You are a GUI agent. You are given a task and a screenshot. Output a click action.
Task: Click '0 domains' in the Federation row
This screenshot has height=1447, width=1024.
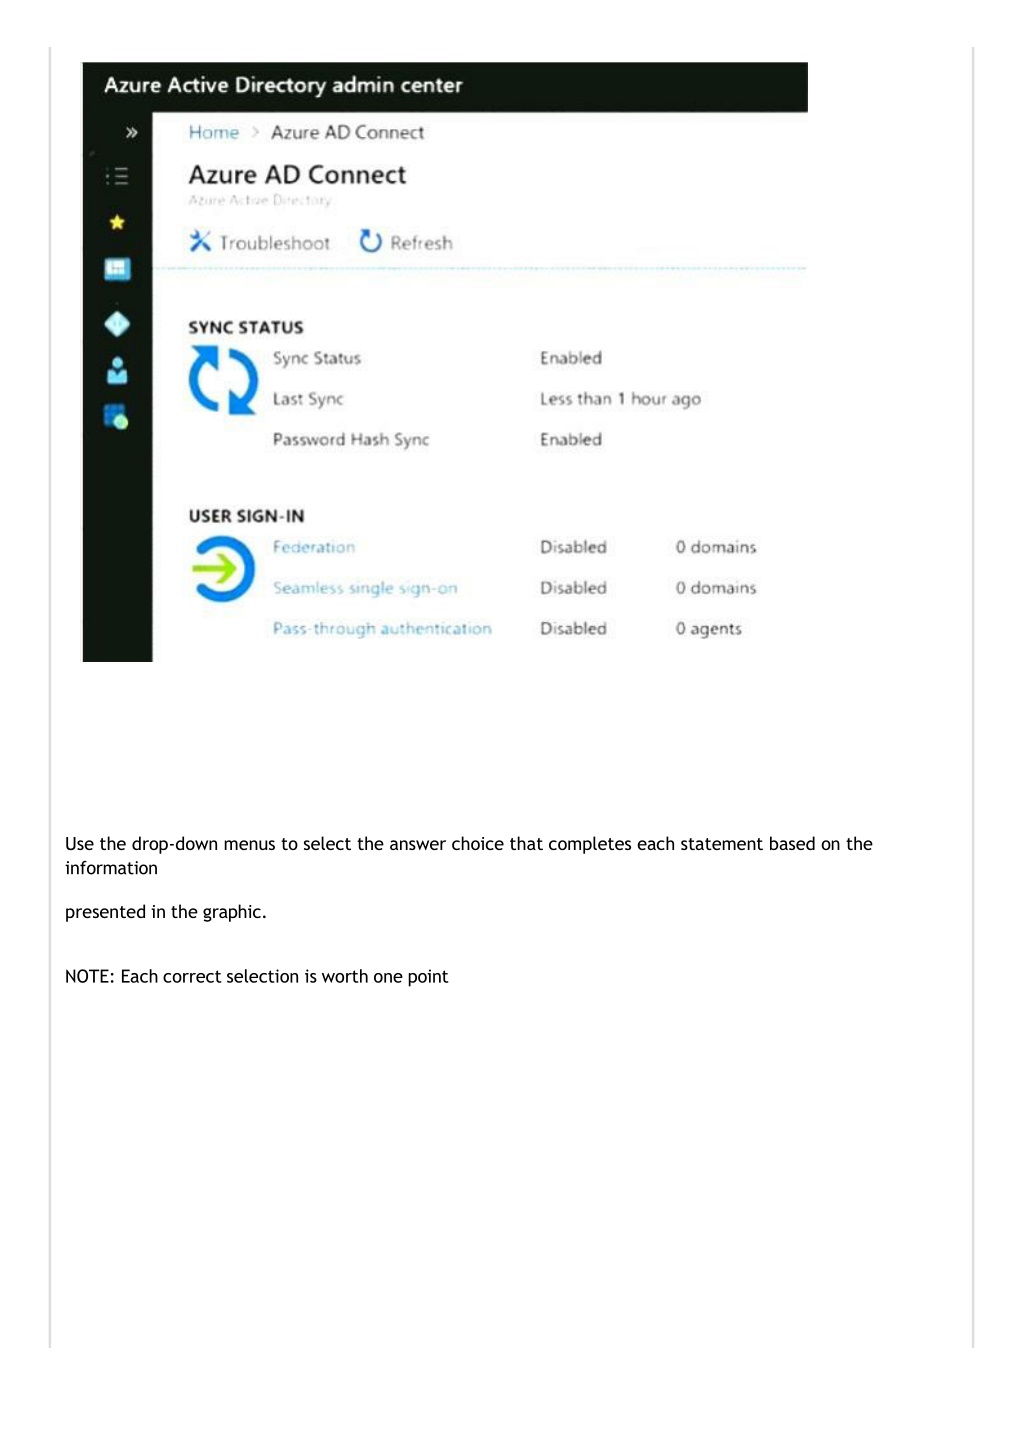click(716, 547)
